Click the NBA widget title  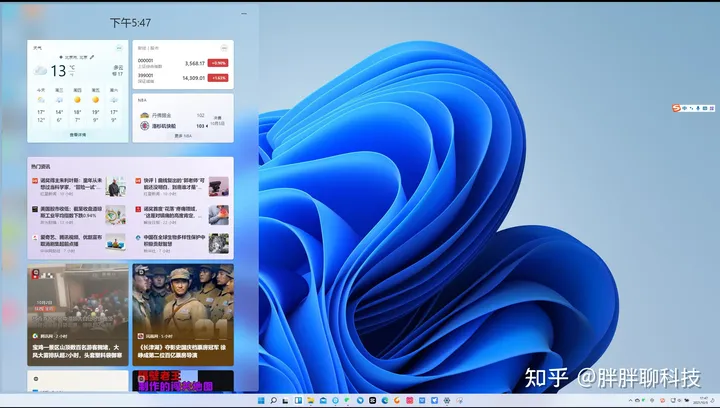pos(142,100)
